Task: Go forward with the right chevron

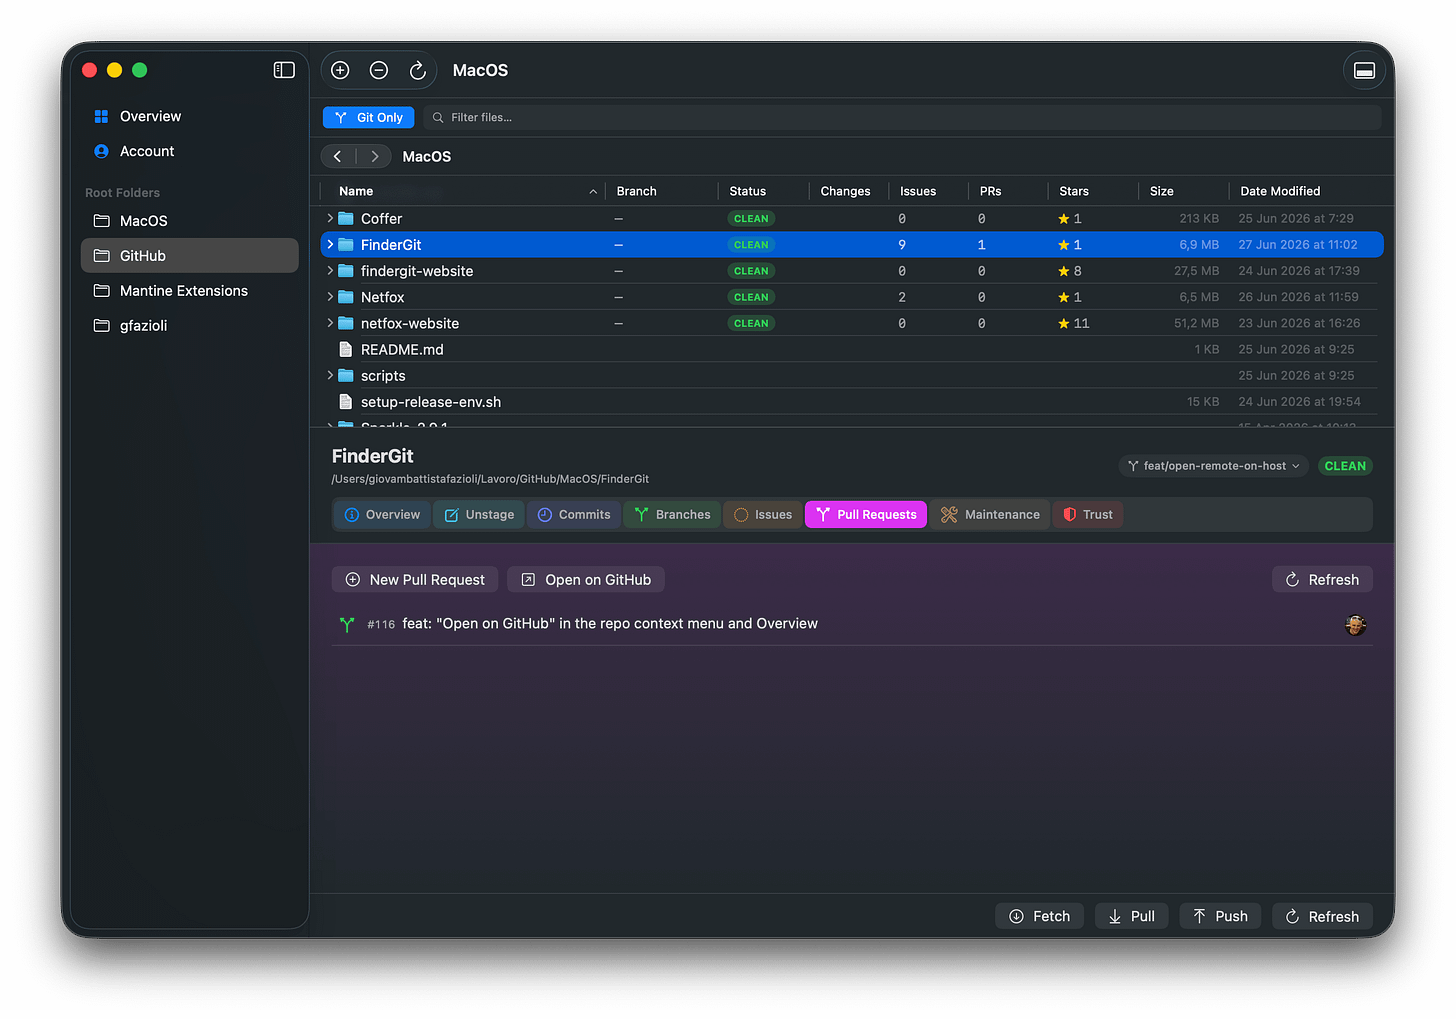Action: click(x=374, y=156)
